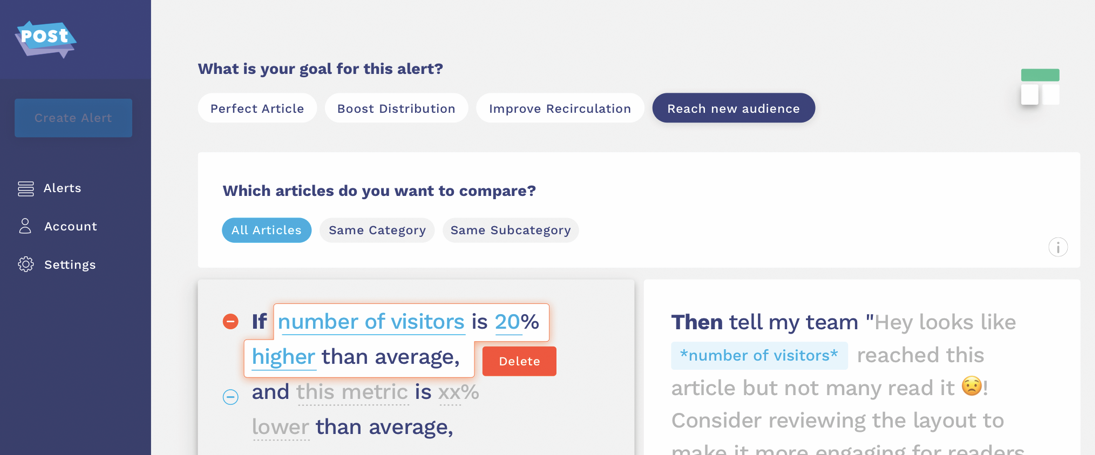Screen dimensions: 1095x455
Task: Click the Account person icon
Action: [x=26, y=226]
